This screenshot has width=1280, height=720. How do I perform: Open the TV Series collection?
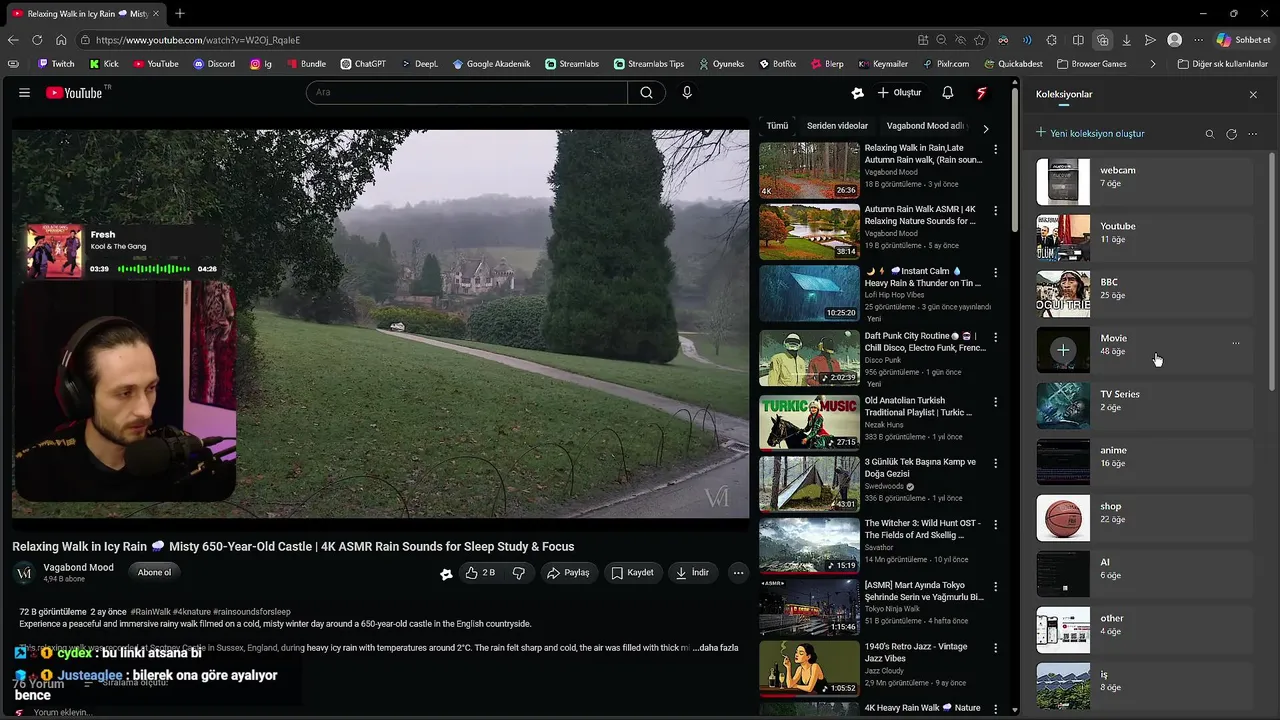pos(1144,406)
